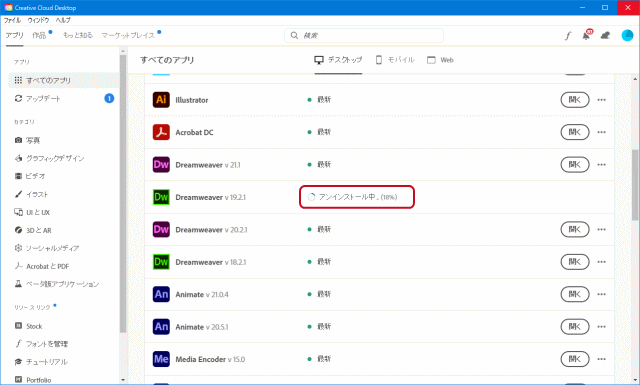This screenshot has height=385, width=640.
Task: Click the camera icon beside 写真
Action: click(18, 140)
